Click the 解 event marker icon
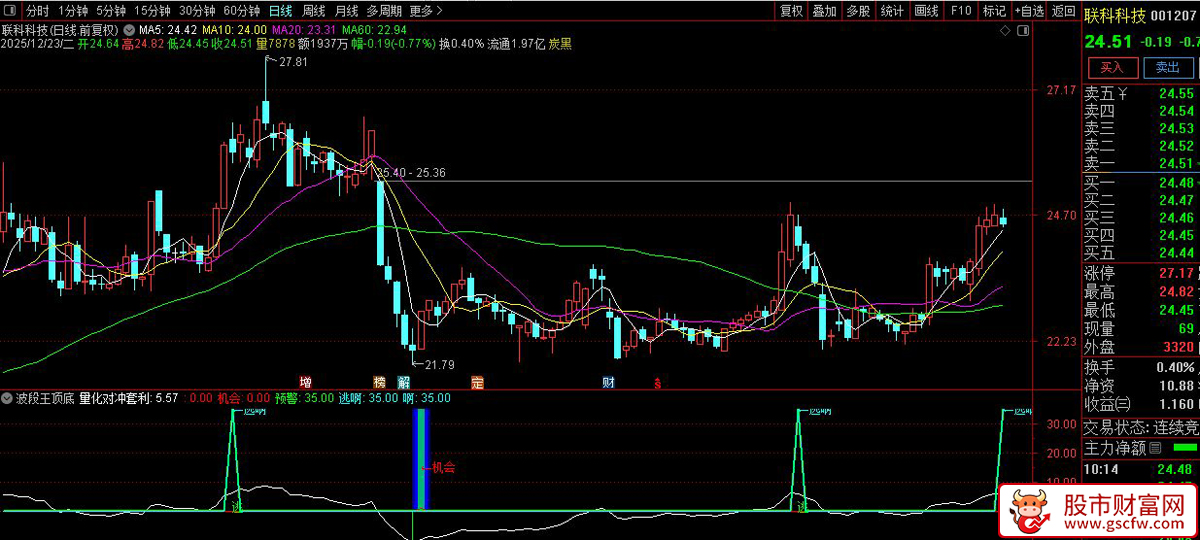Viewport: 1200px width, 540px height. (x=402, y=382)
